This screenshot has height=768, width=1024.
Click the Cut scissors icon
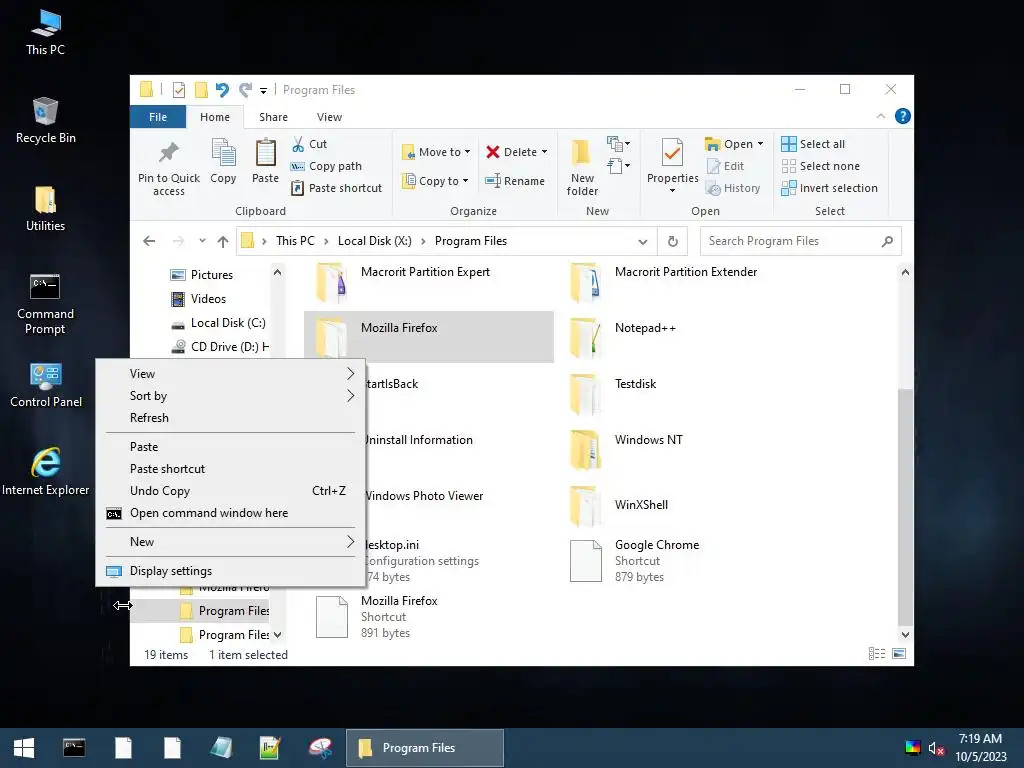click(x=298, y=144)
